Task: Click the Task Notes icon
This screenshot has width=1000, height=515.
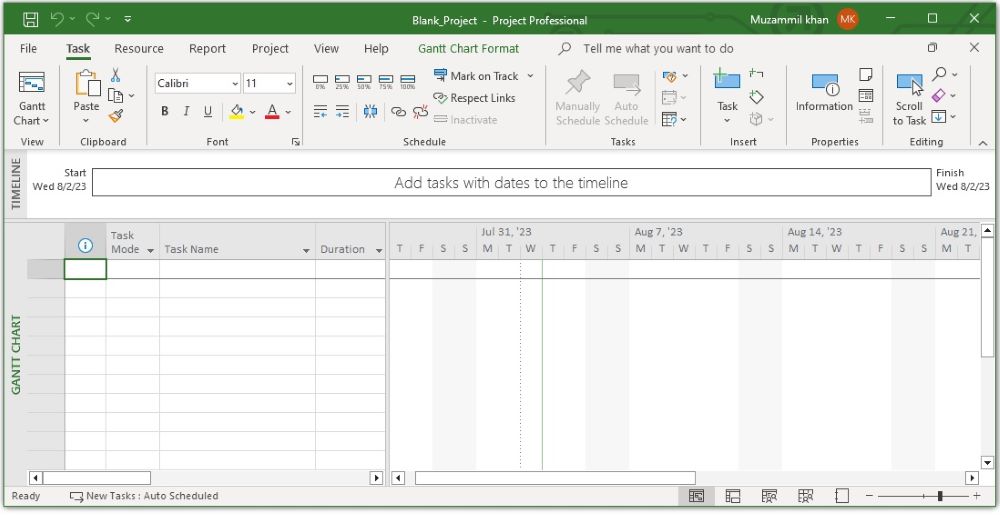Action: pos(866,75)
